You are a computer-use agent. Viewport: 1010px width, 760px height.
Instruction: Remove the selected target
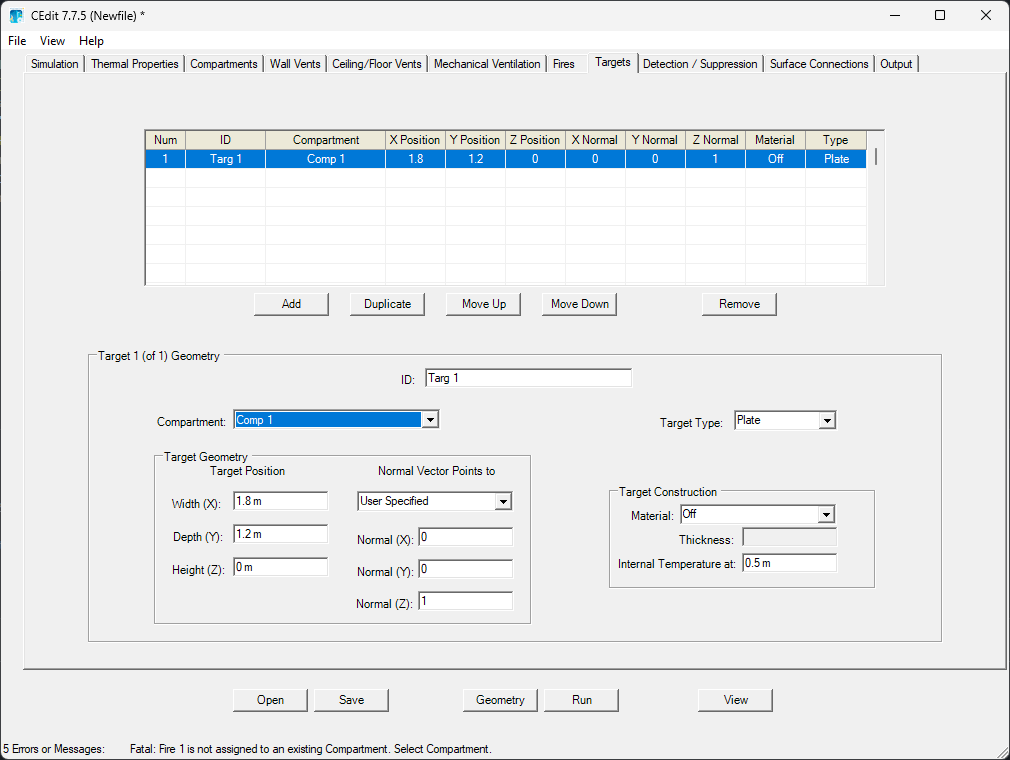click(x=739, y=304)
